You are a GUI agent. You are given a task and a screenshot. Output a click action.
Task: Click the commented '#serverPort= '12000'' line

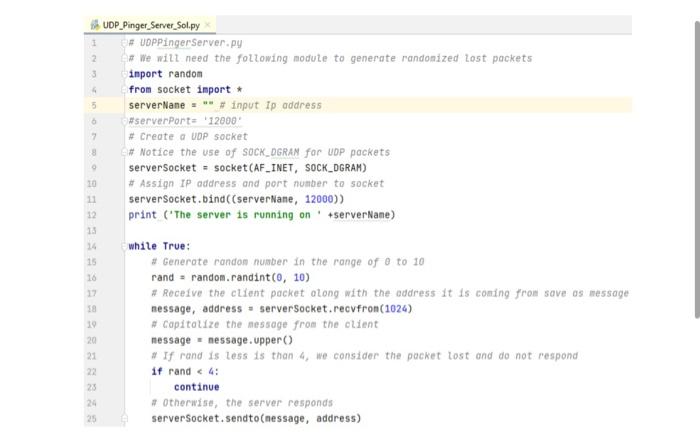(x=185, y=121)
